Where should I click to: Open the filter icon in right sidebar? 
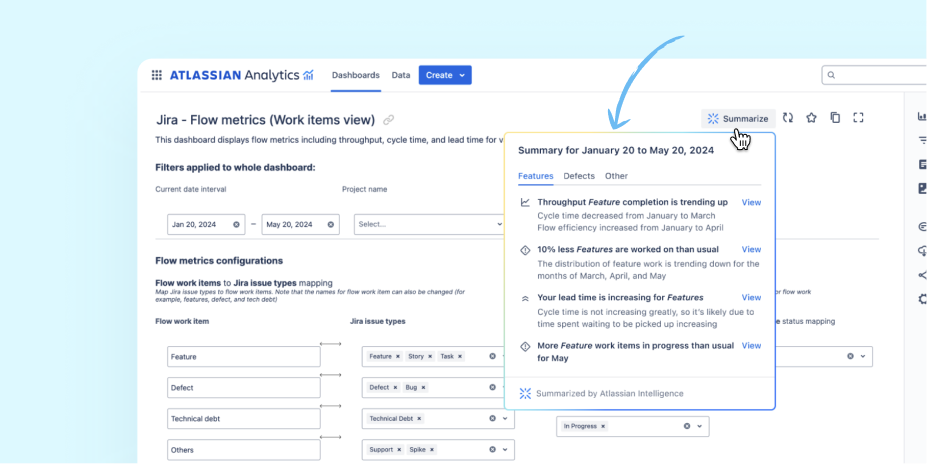[x=922, y=140]
